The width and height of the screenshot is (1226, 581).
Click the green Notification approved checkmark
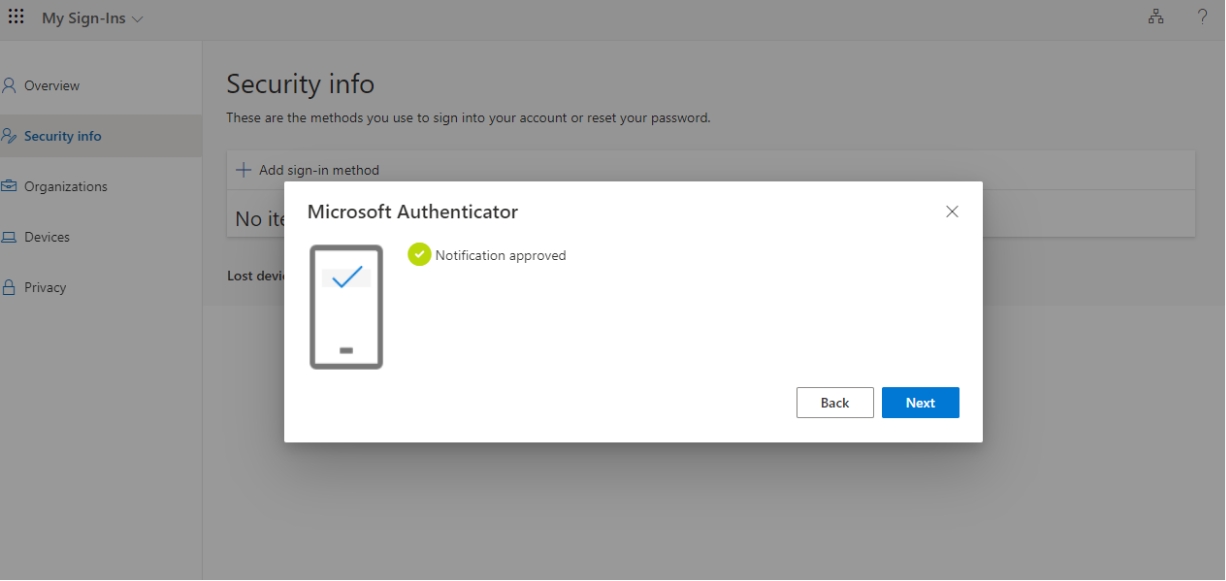point(419,254)
